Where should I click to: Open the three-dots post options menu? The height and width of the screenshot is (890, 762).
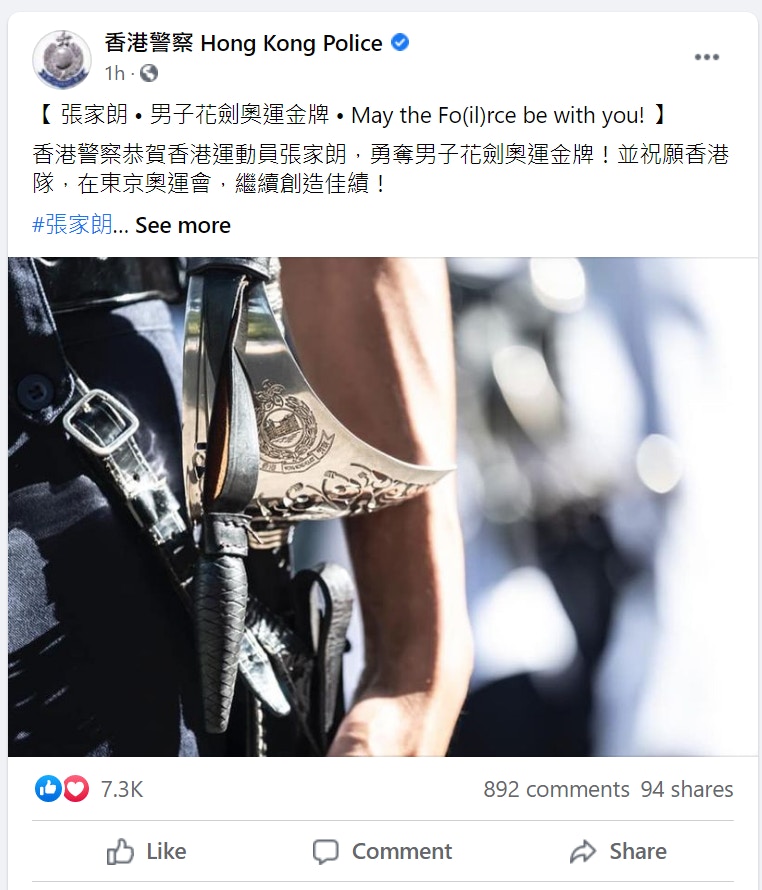coord(706,57)
